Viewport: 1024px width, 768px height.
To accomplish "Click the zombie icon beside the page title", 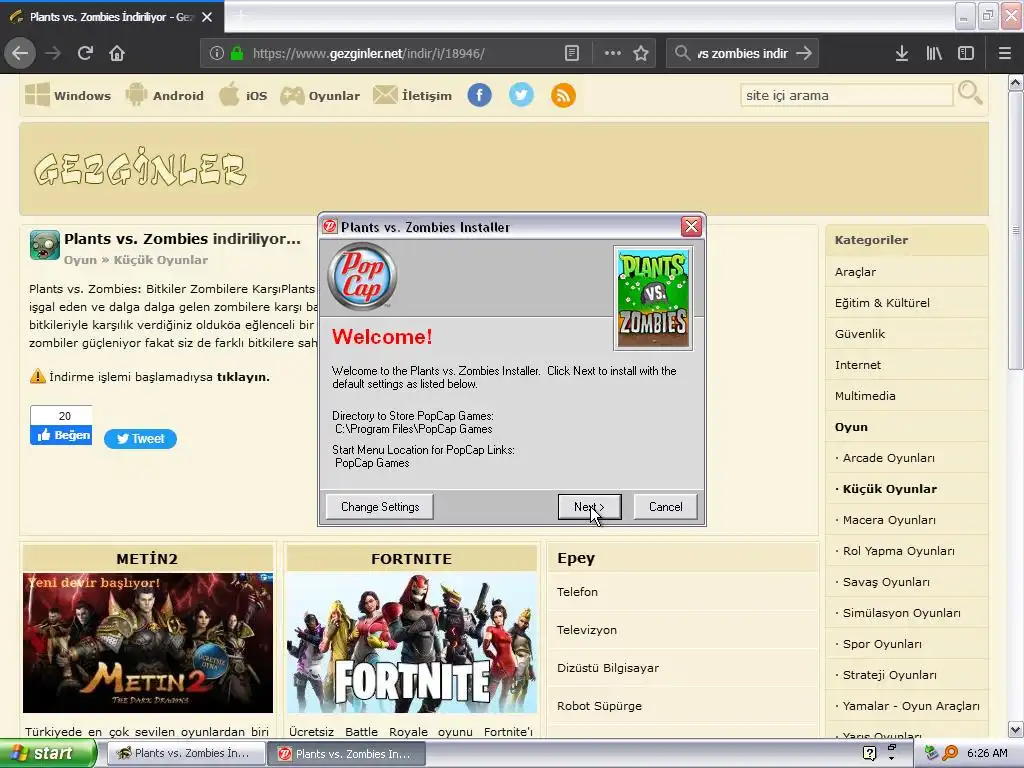I will coord(44,245).
